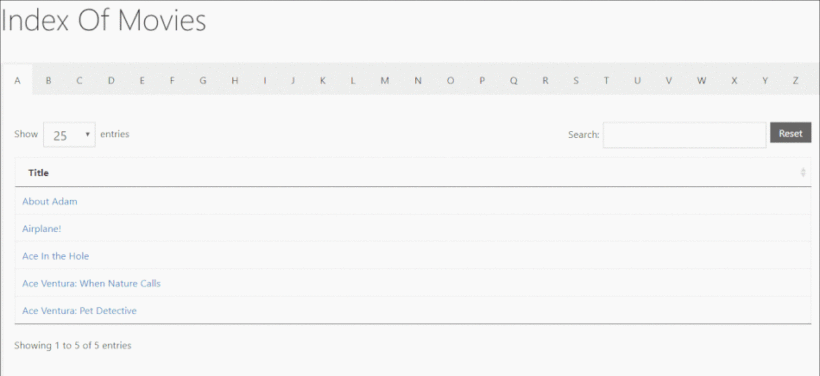The width and height of the screenshot is (820, 376).
Task: Select the Z letter tab
Action: (795, 81)
